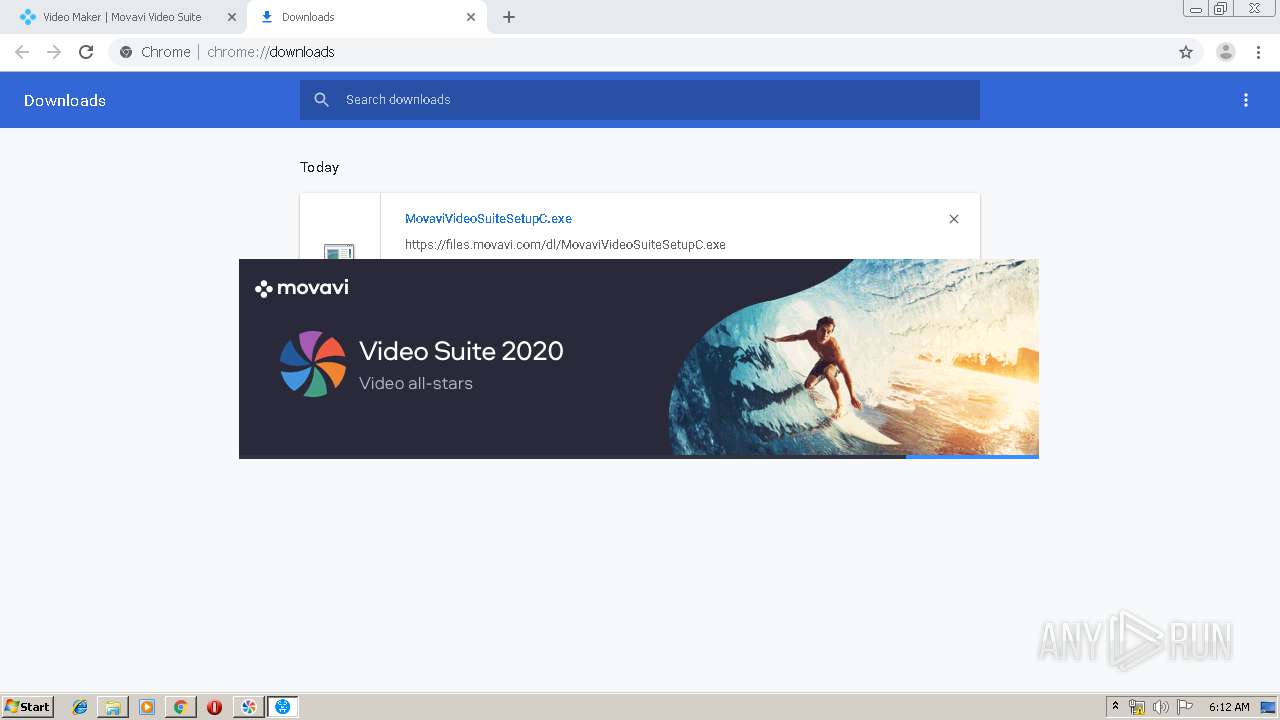Open MovaviVideoSuiteSetupC.exe download link
This screenshot has height=720, width=1280.
click(x=488, y=219)
